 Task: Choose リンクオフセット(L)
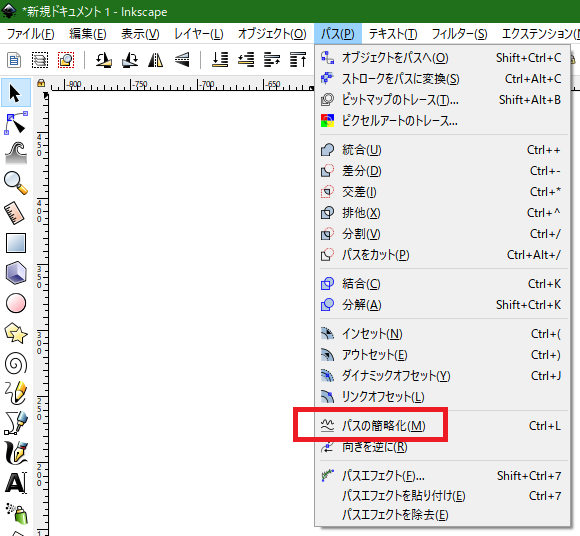442,397
